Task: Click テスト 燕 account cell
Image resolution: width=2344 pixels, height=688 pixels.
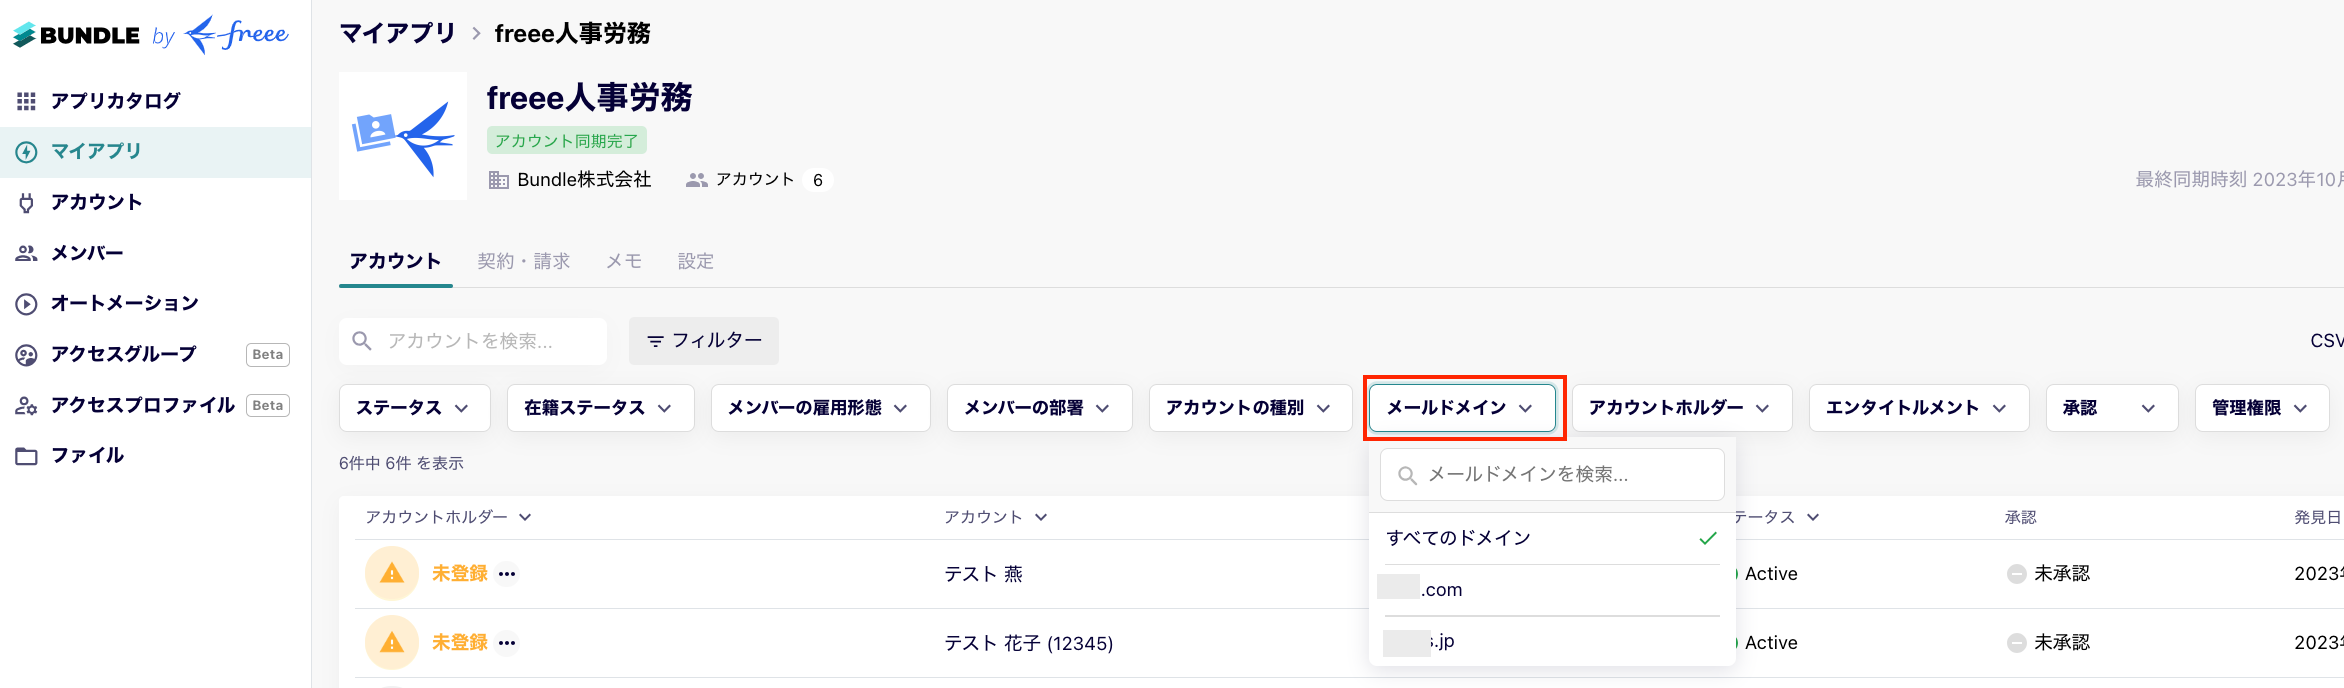Action: [x=984, y=574]
